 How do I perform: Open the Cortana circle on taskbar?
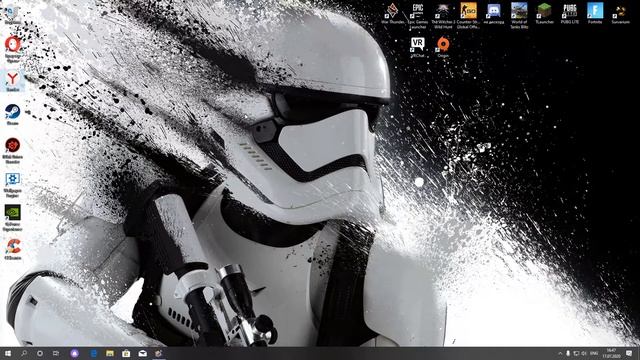coord(40,353)
